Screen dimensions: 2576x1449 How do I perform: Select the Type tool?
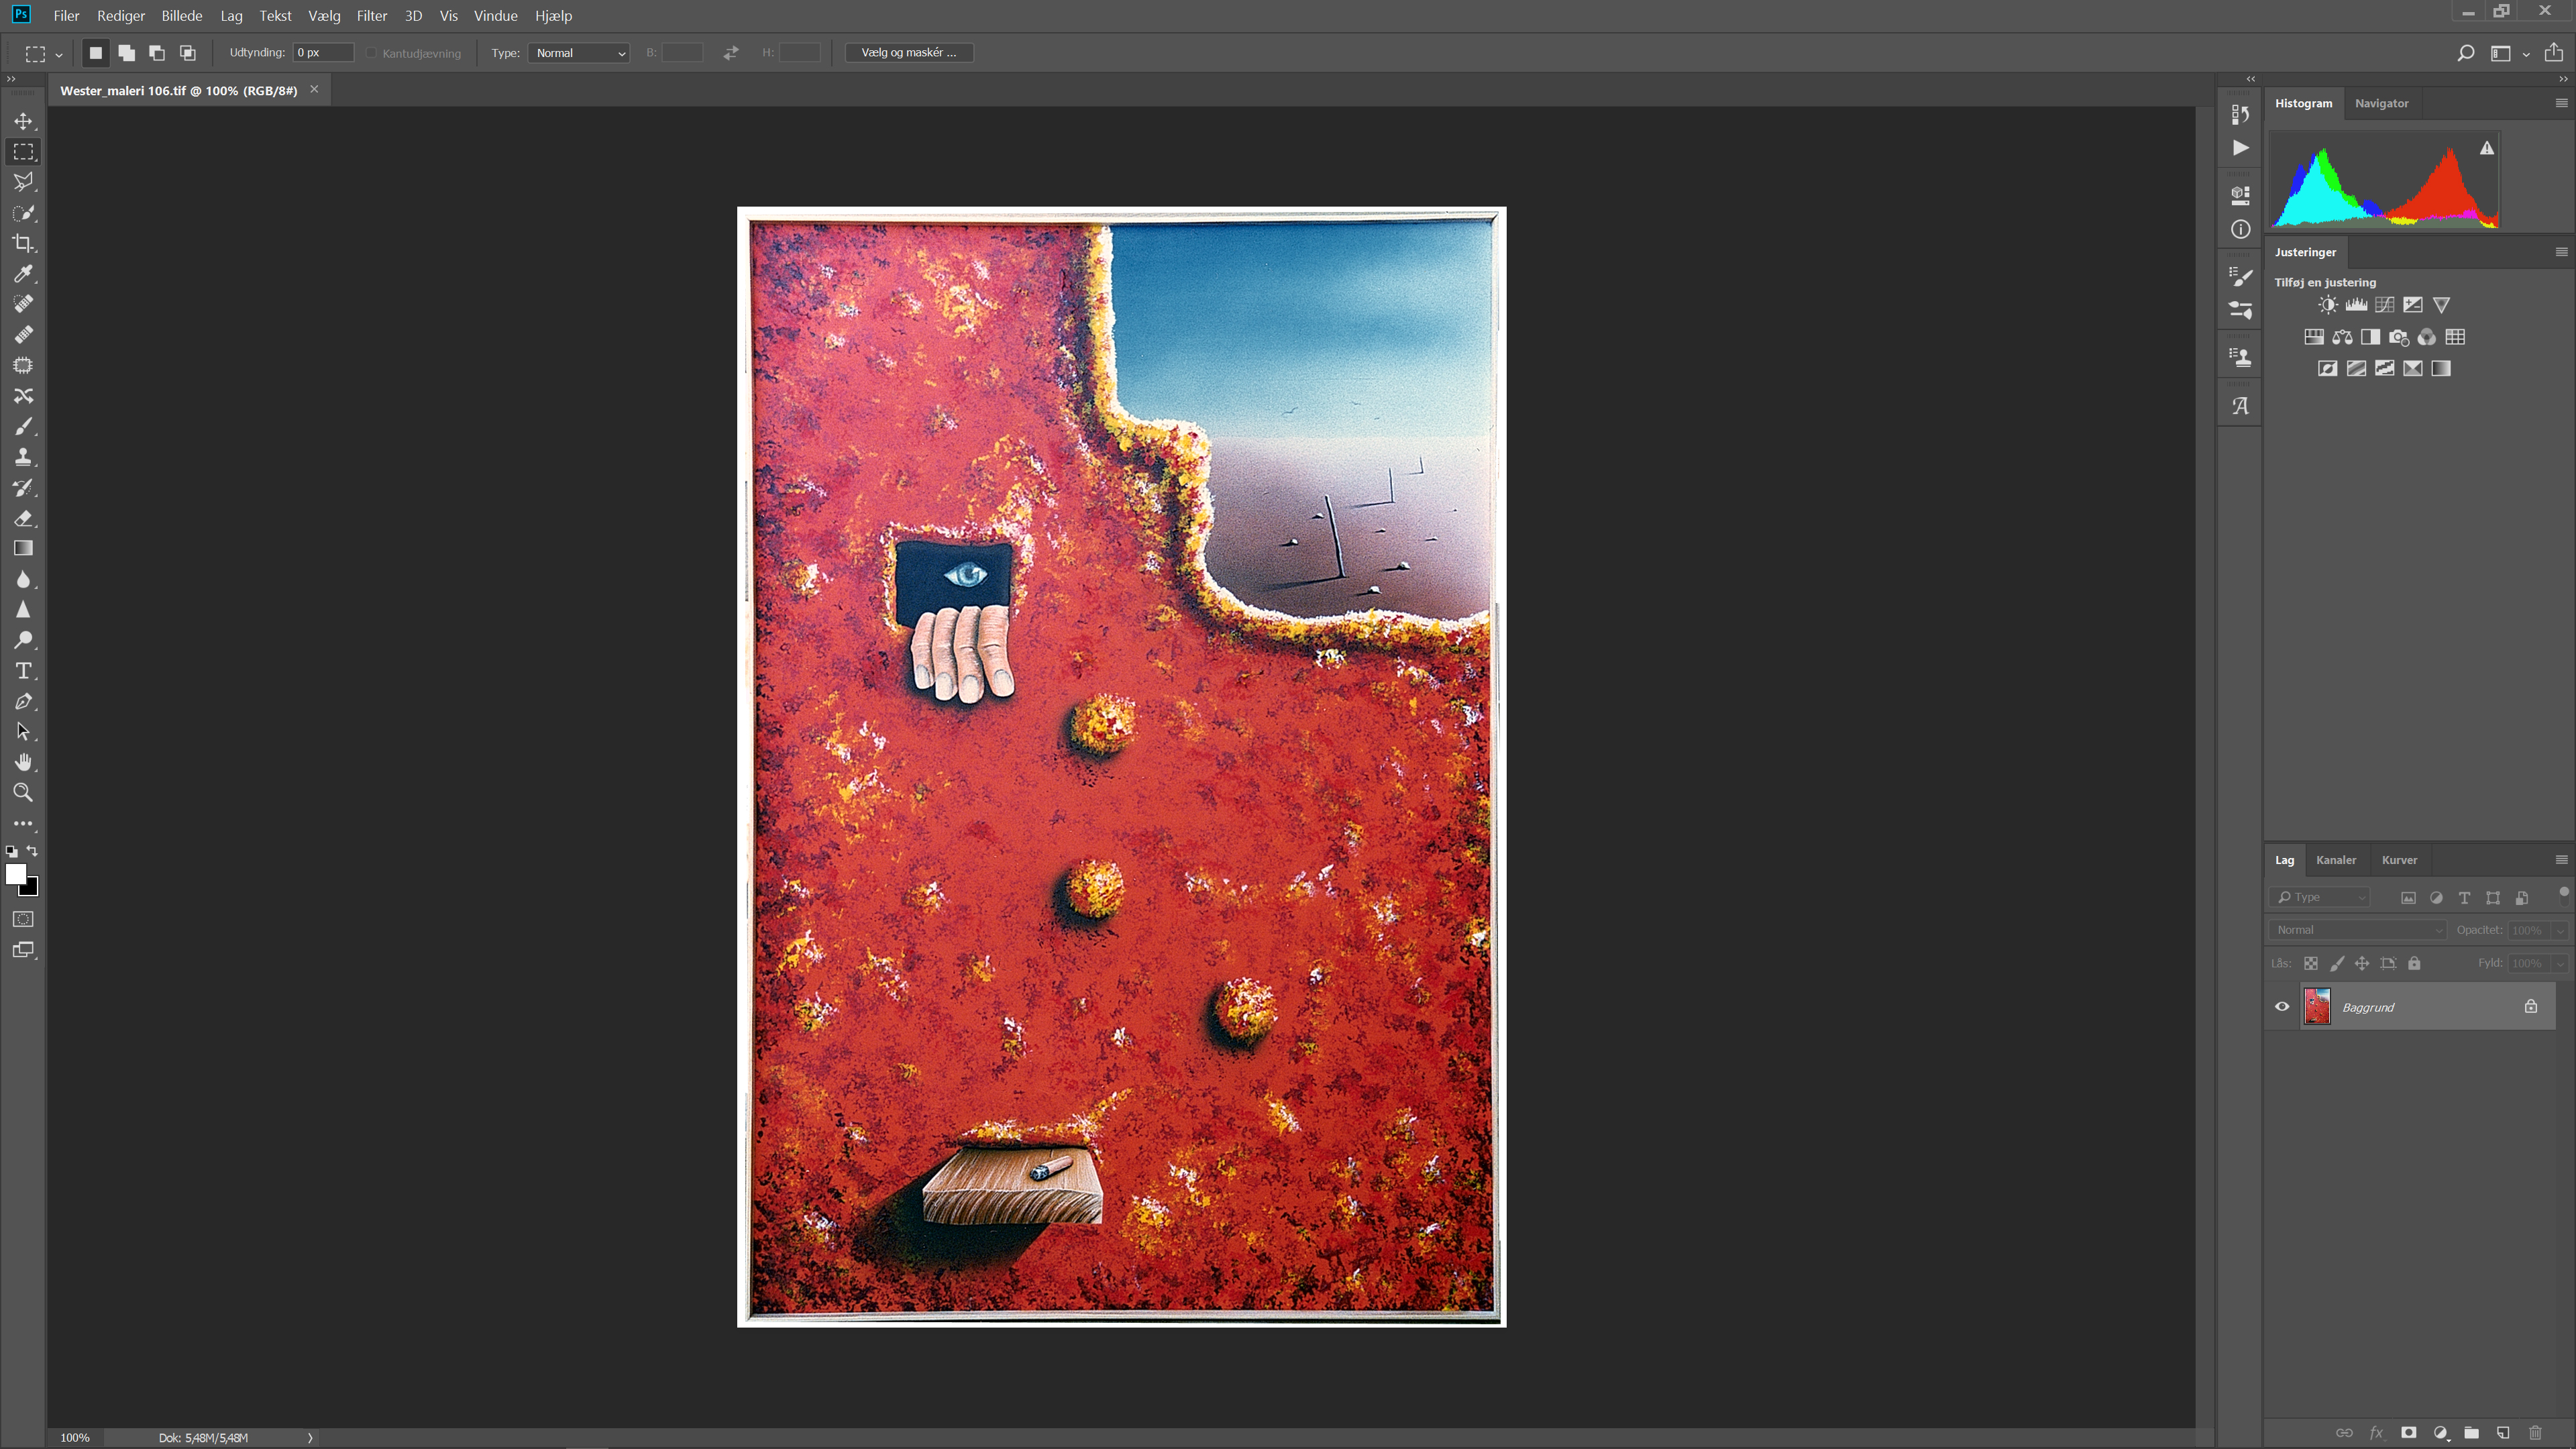(23, 671)
